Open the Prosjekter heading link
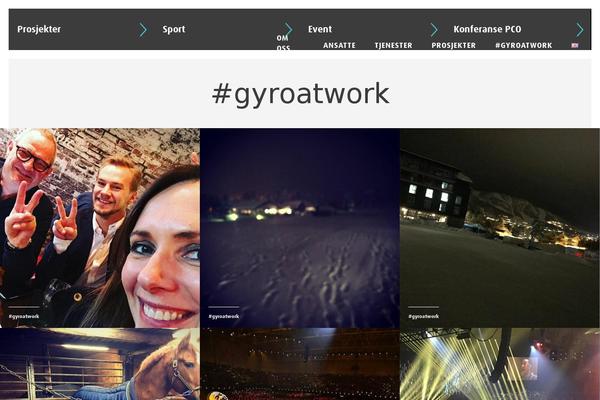This screenshot has width=600, height=400. click(39, 29)
